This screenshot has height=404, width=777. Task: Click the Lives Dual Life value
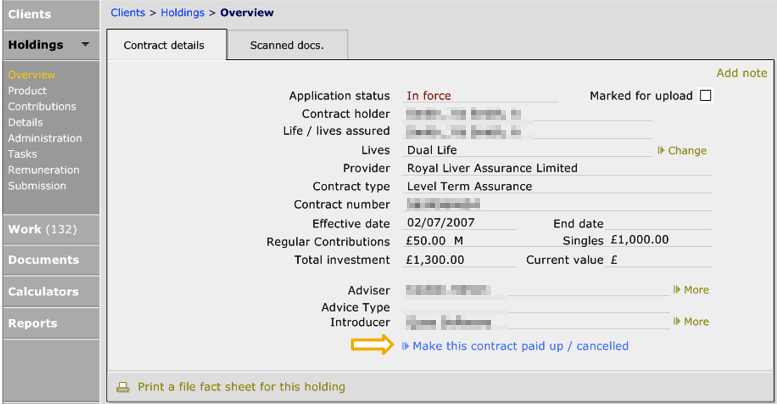pos(432,150)
